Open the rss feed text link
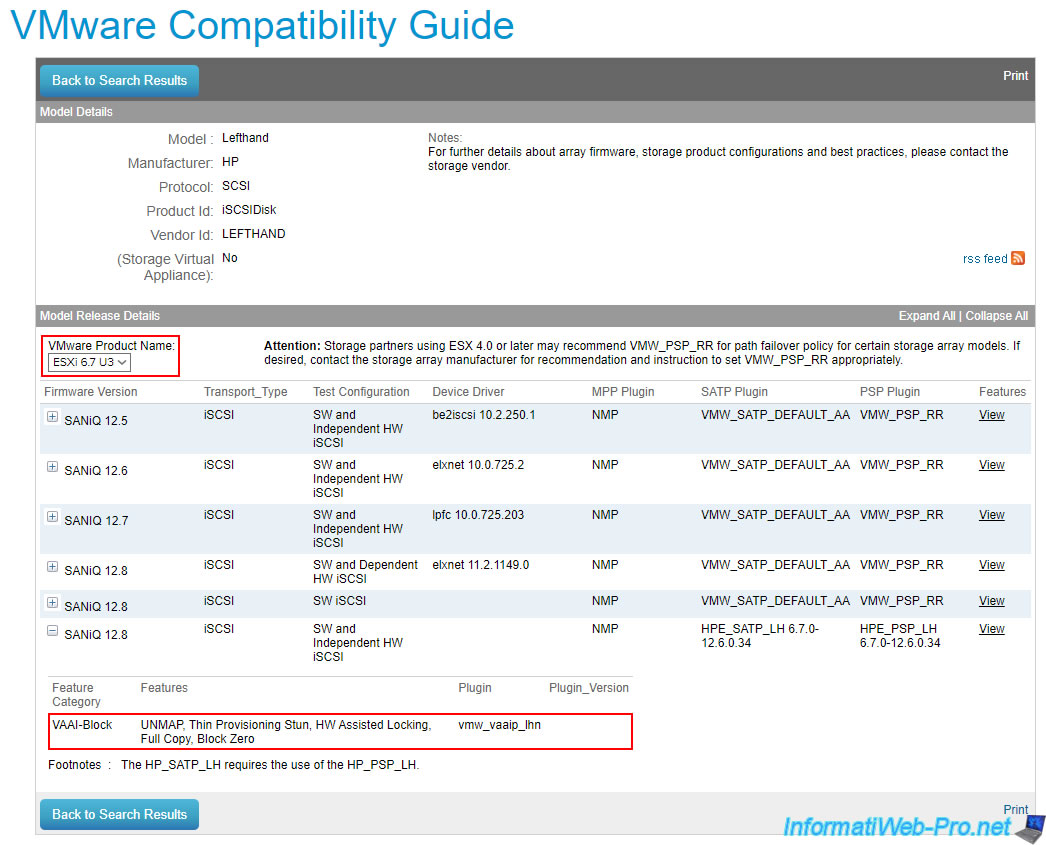 (x=984, y=259)
